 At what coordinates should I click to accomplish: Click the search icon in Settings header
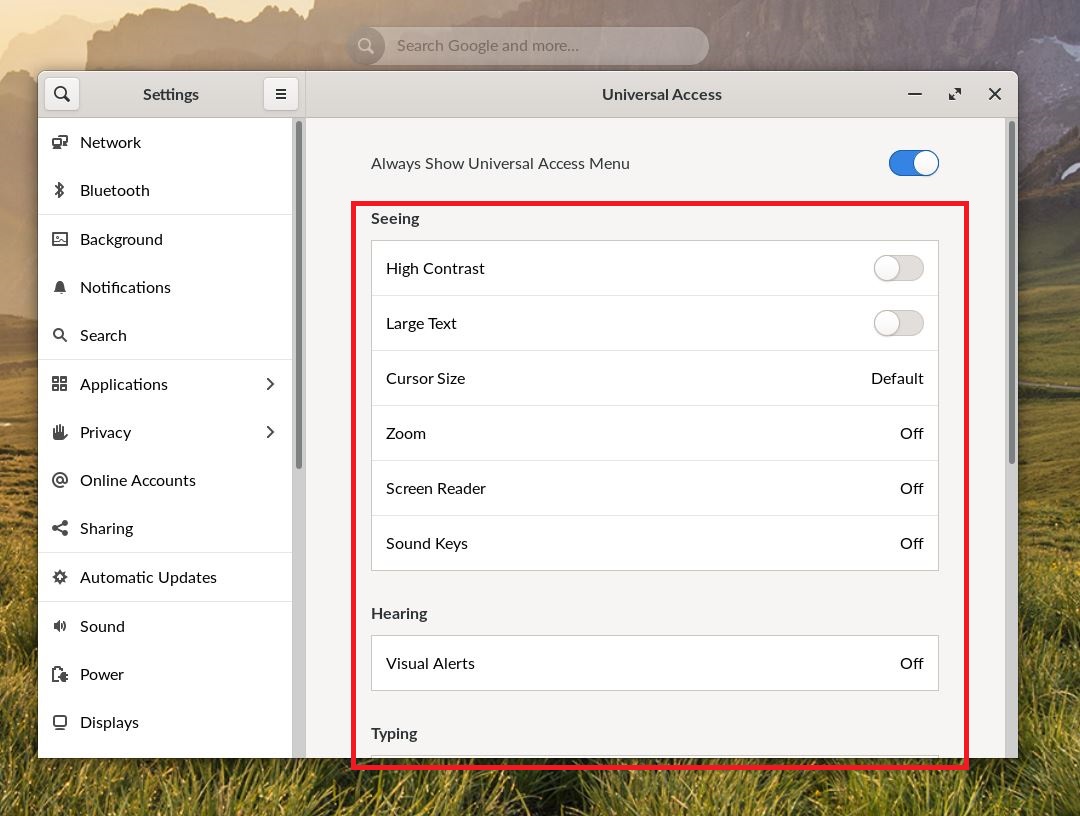click(62, 94)
